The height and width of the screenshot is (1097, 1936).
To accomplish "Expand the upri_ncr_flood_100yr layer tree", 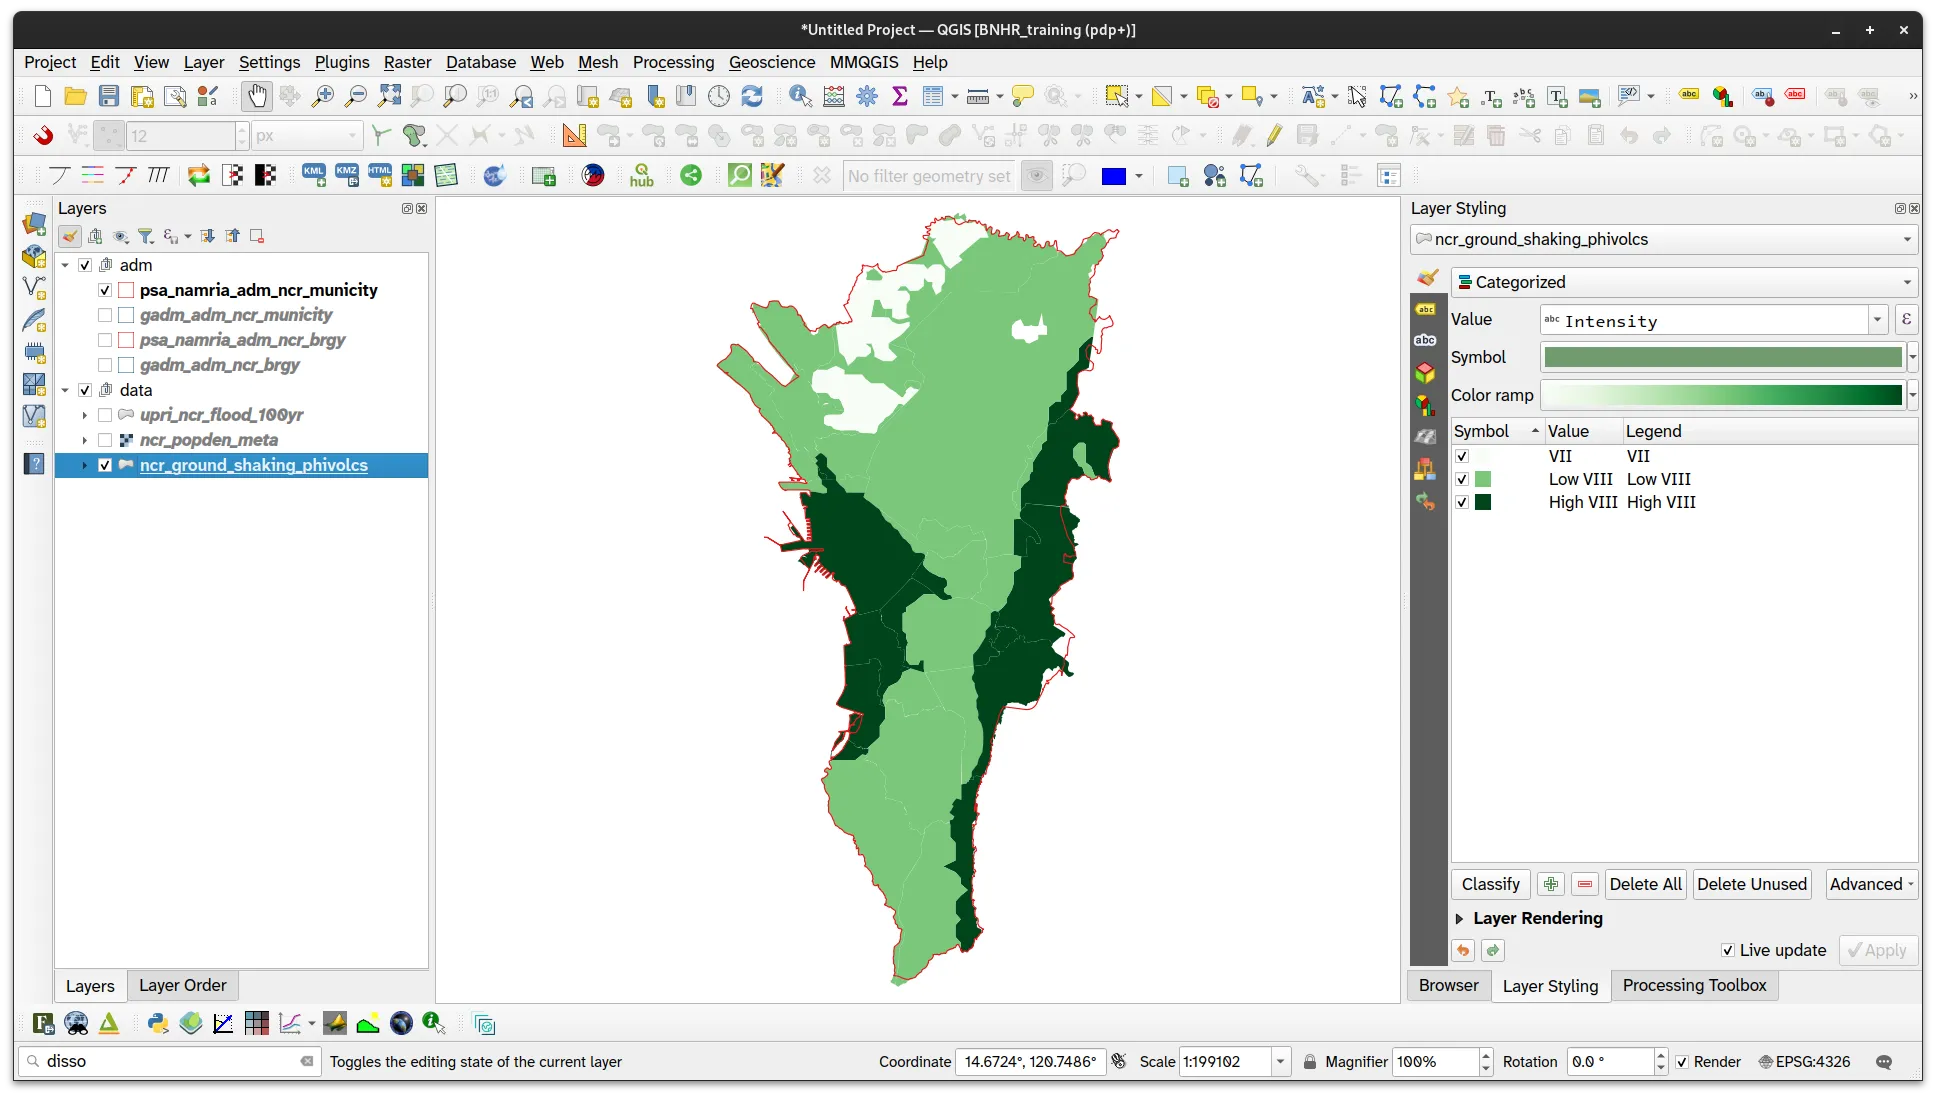I will [84, 415].
